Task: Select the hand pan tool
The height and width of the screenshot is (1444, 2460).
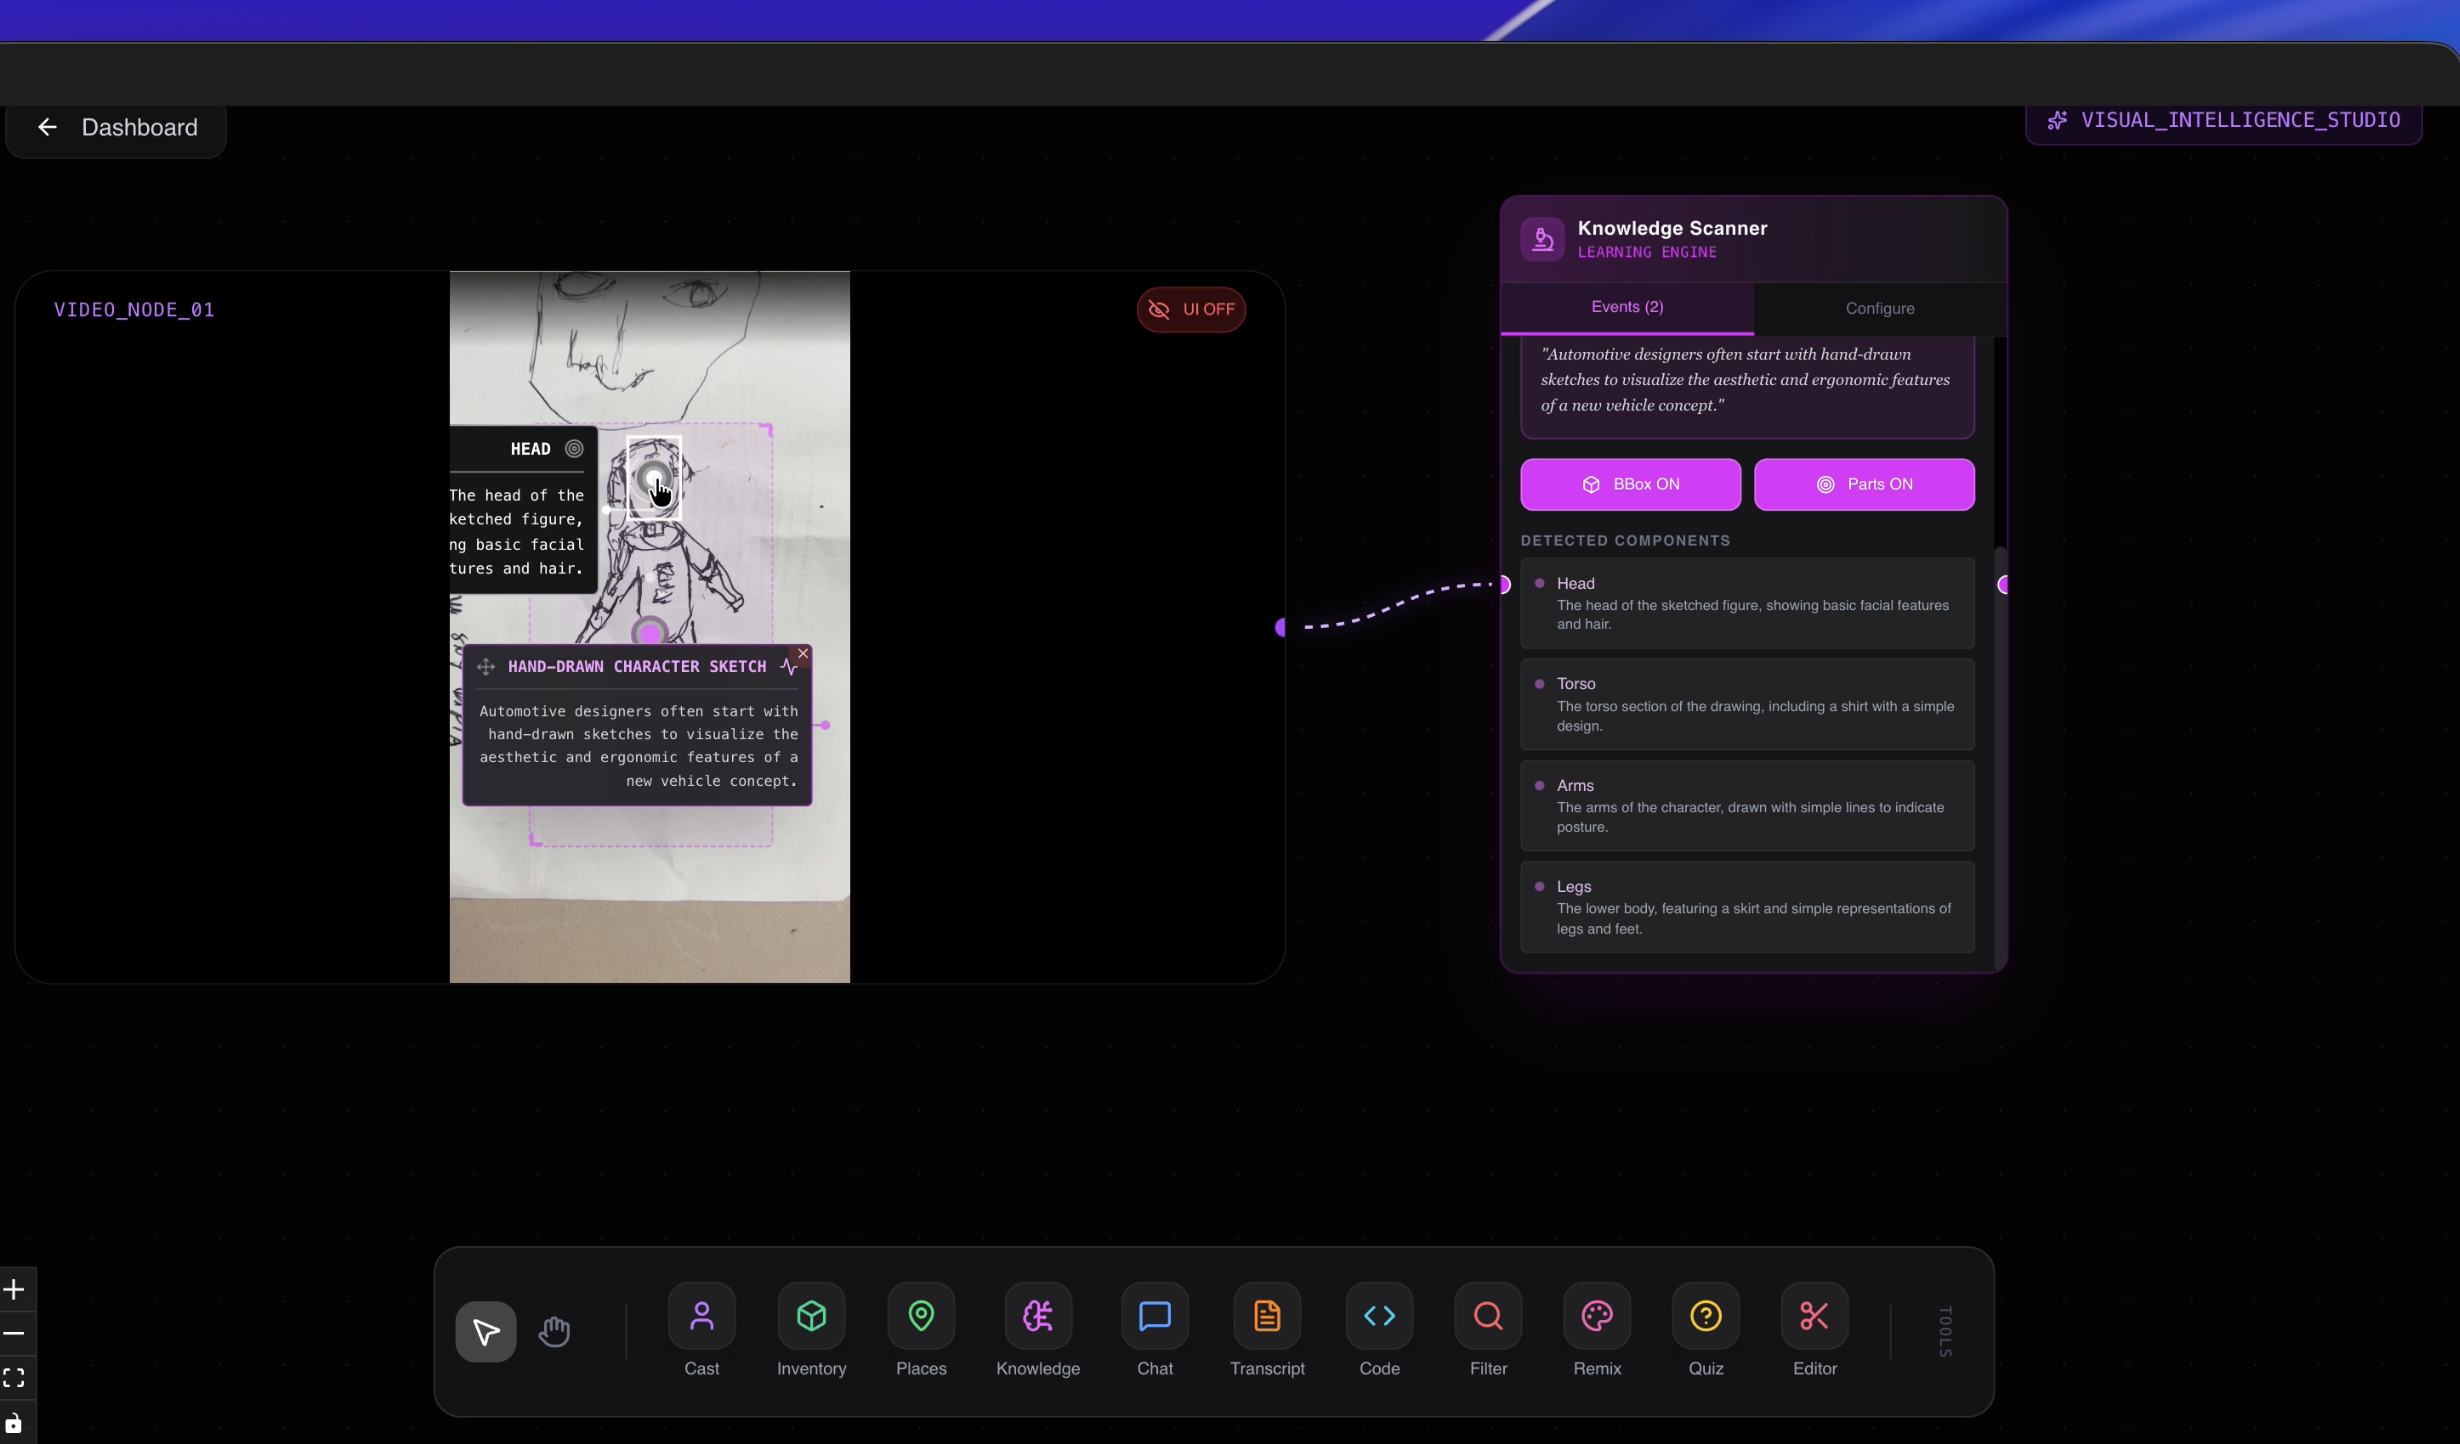Action: click(x=554, y=1332)
